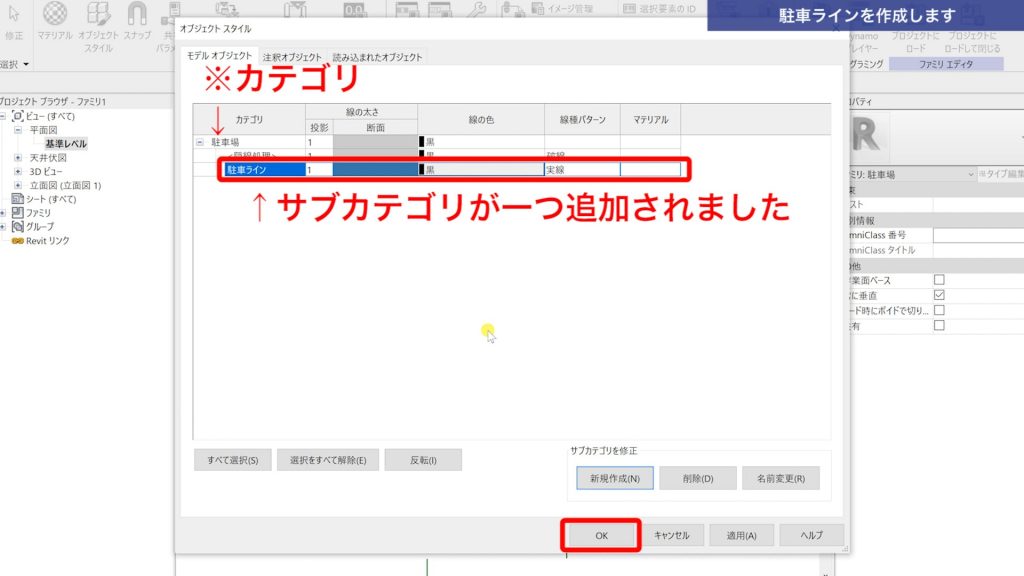Expand the 天井伏図 tree node
1024x576 pixels.
[x=18, y=158]
